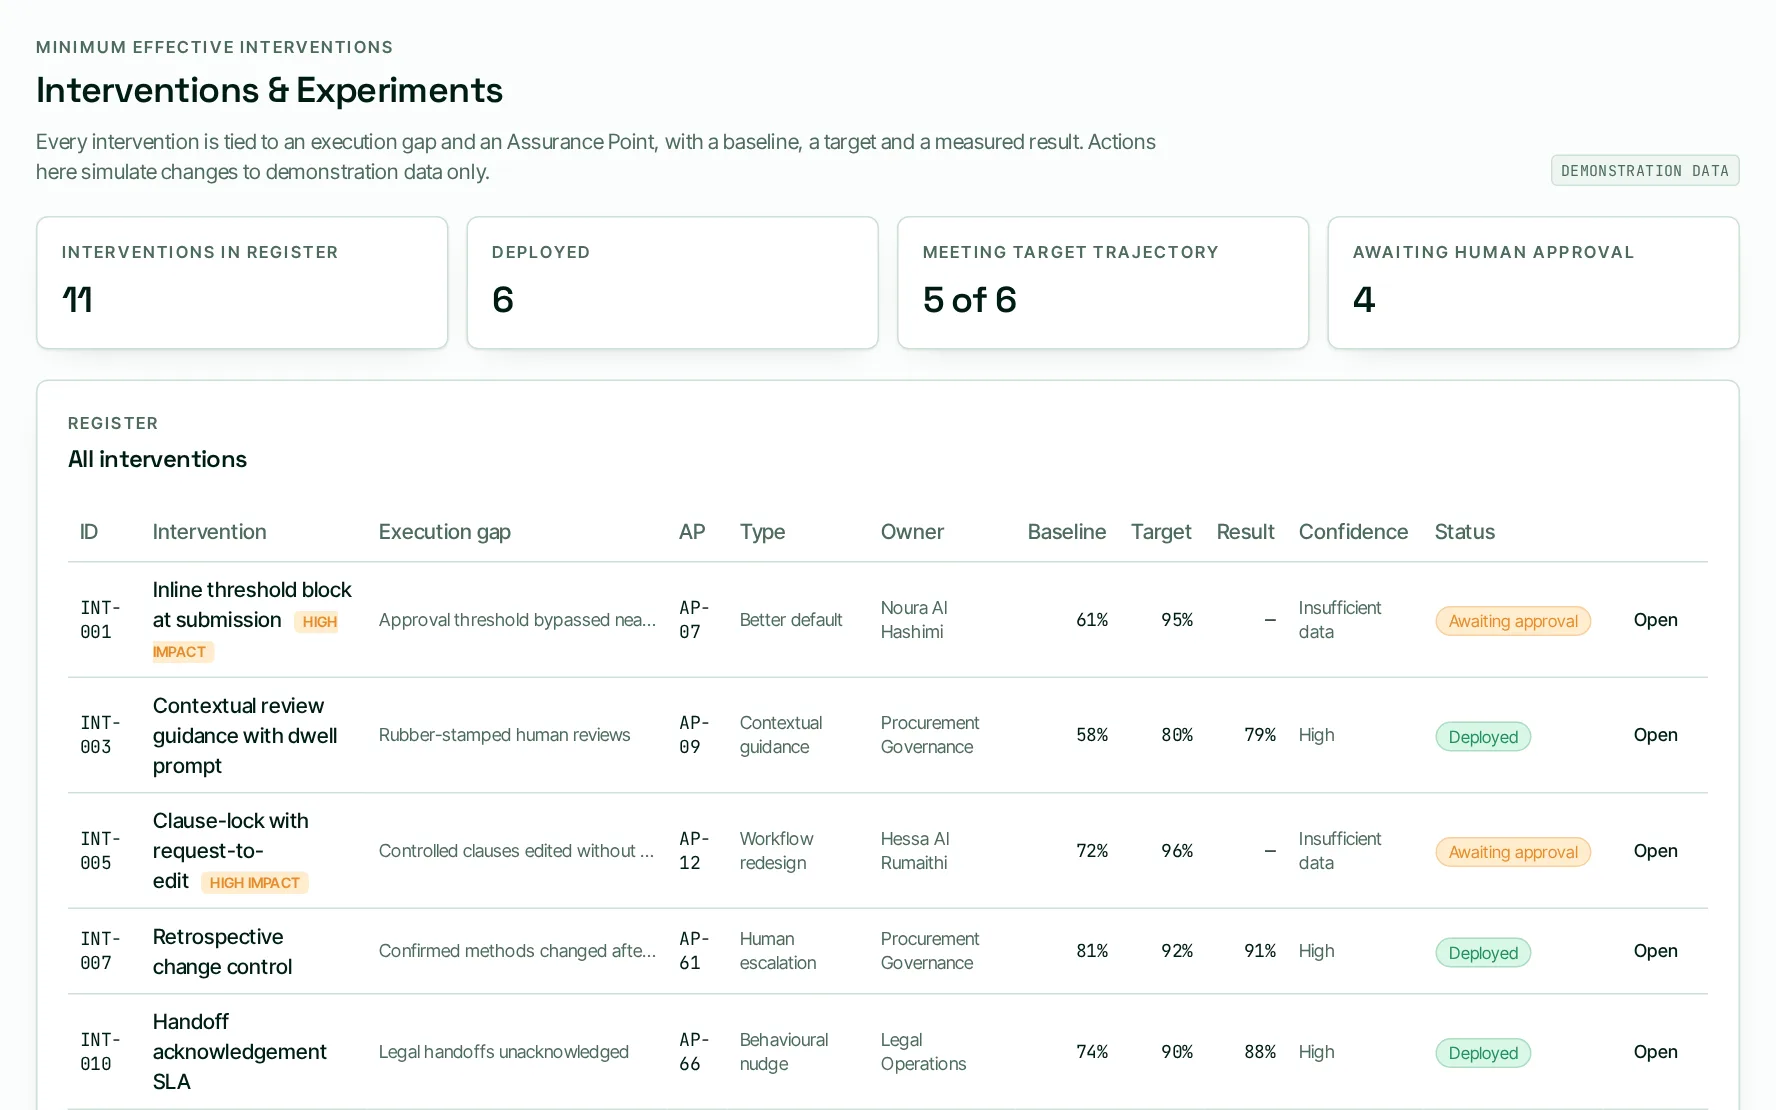
Task: Click 'Behavioural nudge' type cell
Action: [x=784, y=1052]
